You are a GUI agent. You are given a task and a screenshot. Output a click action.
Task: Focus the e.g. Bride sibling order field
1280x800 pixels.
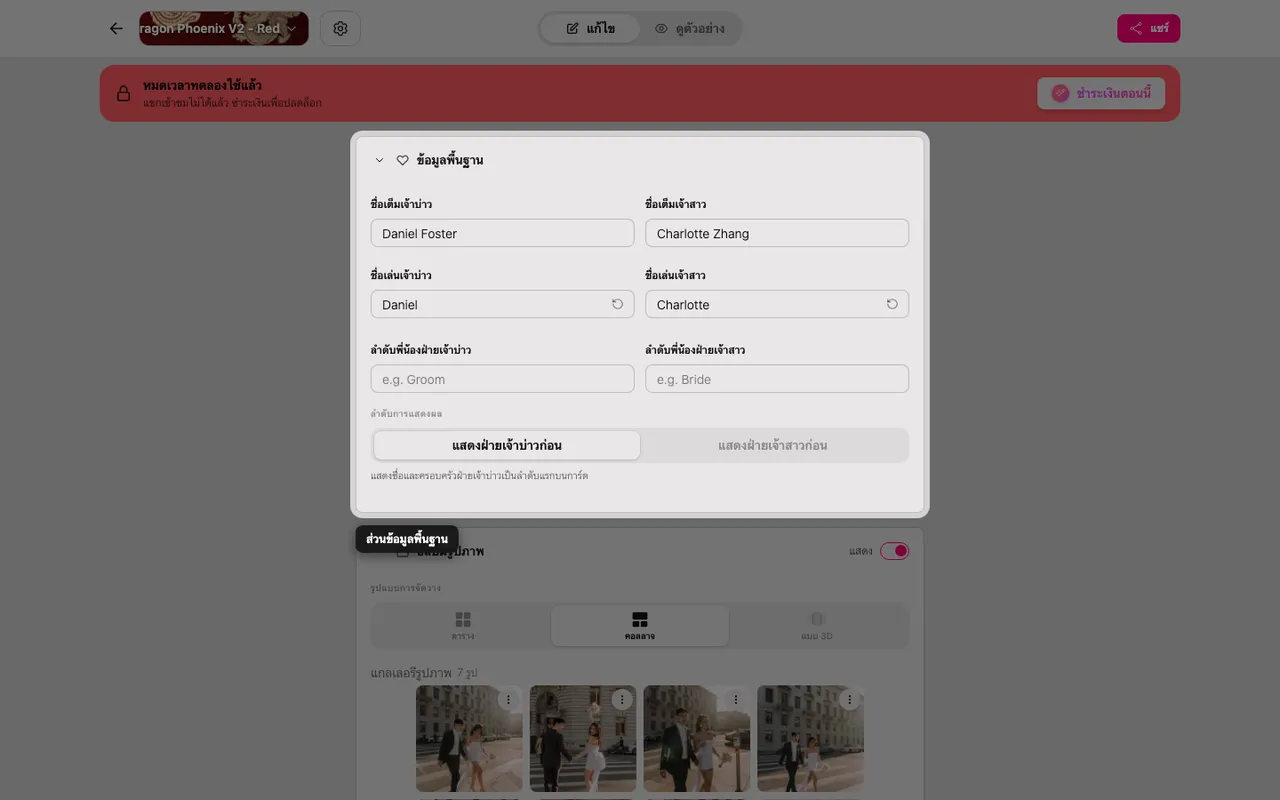(777, 379)
